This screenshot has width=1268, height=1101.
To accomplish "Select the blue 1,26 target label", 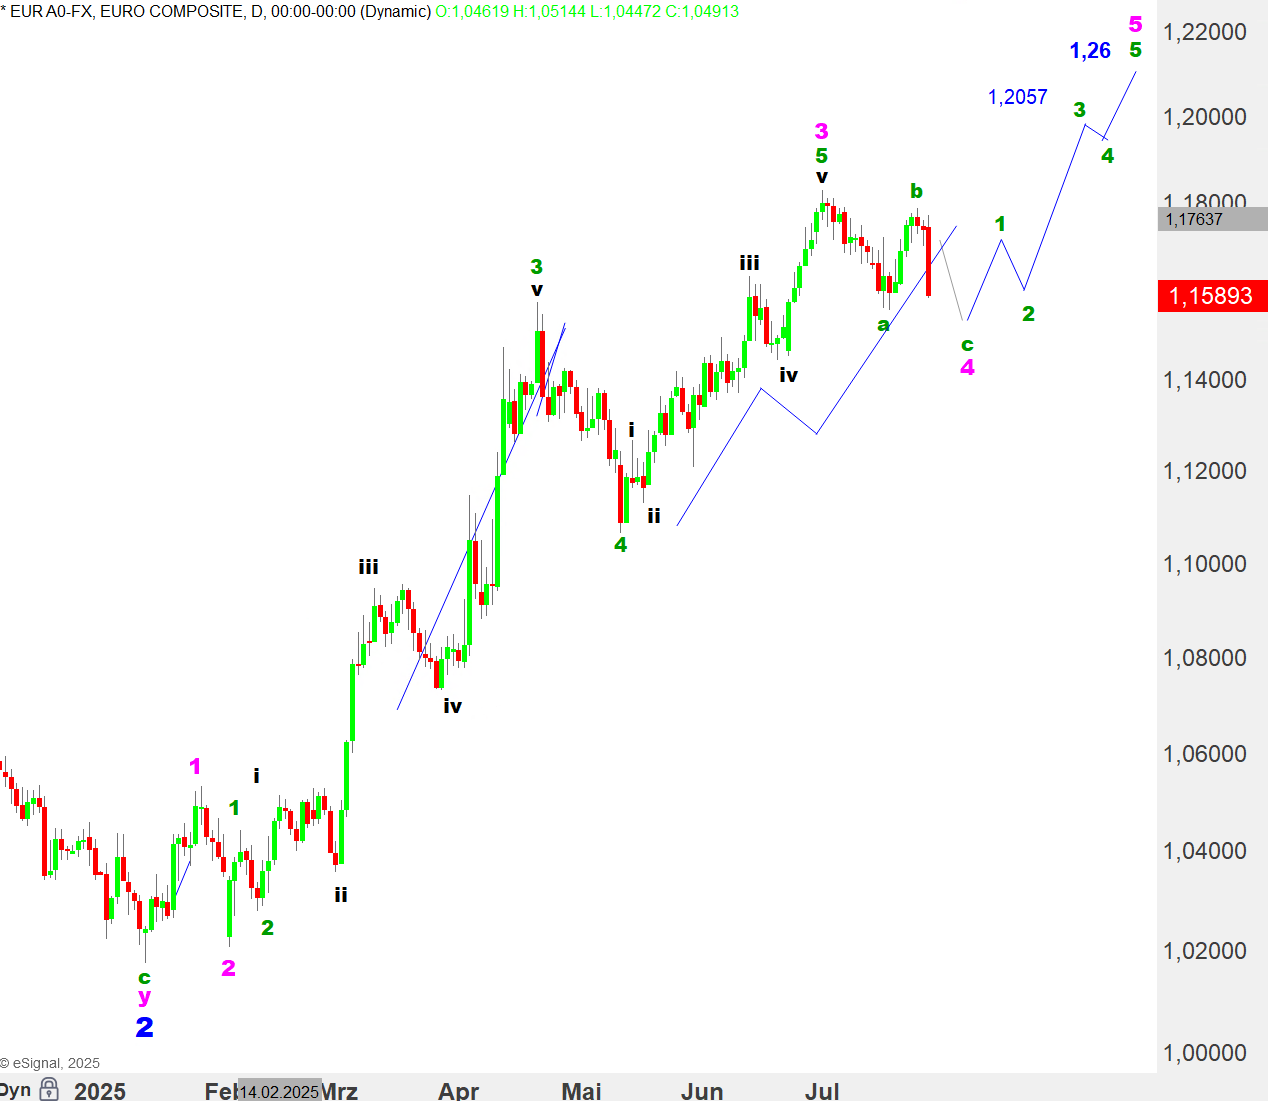I will [1090, 51].
